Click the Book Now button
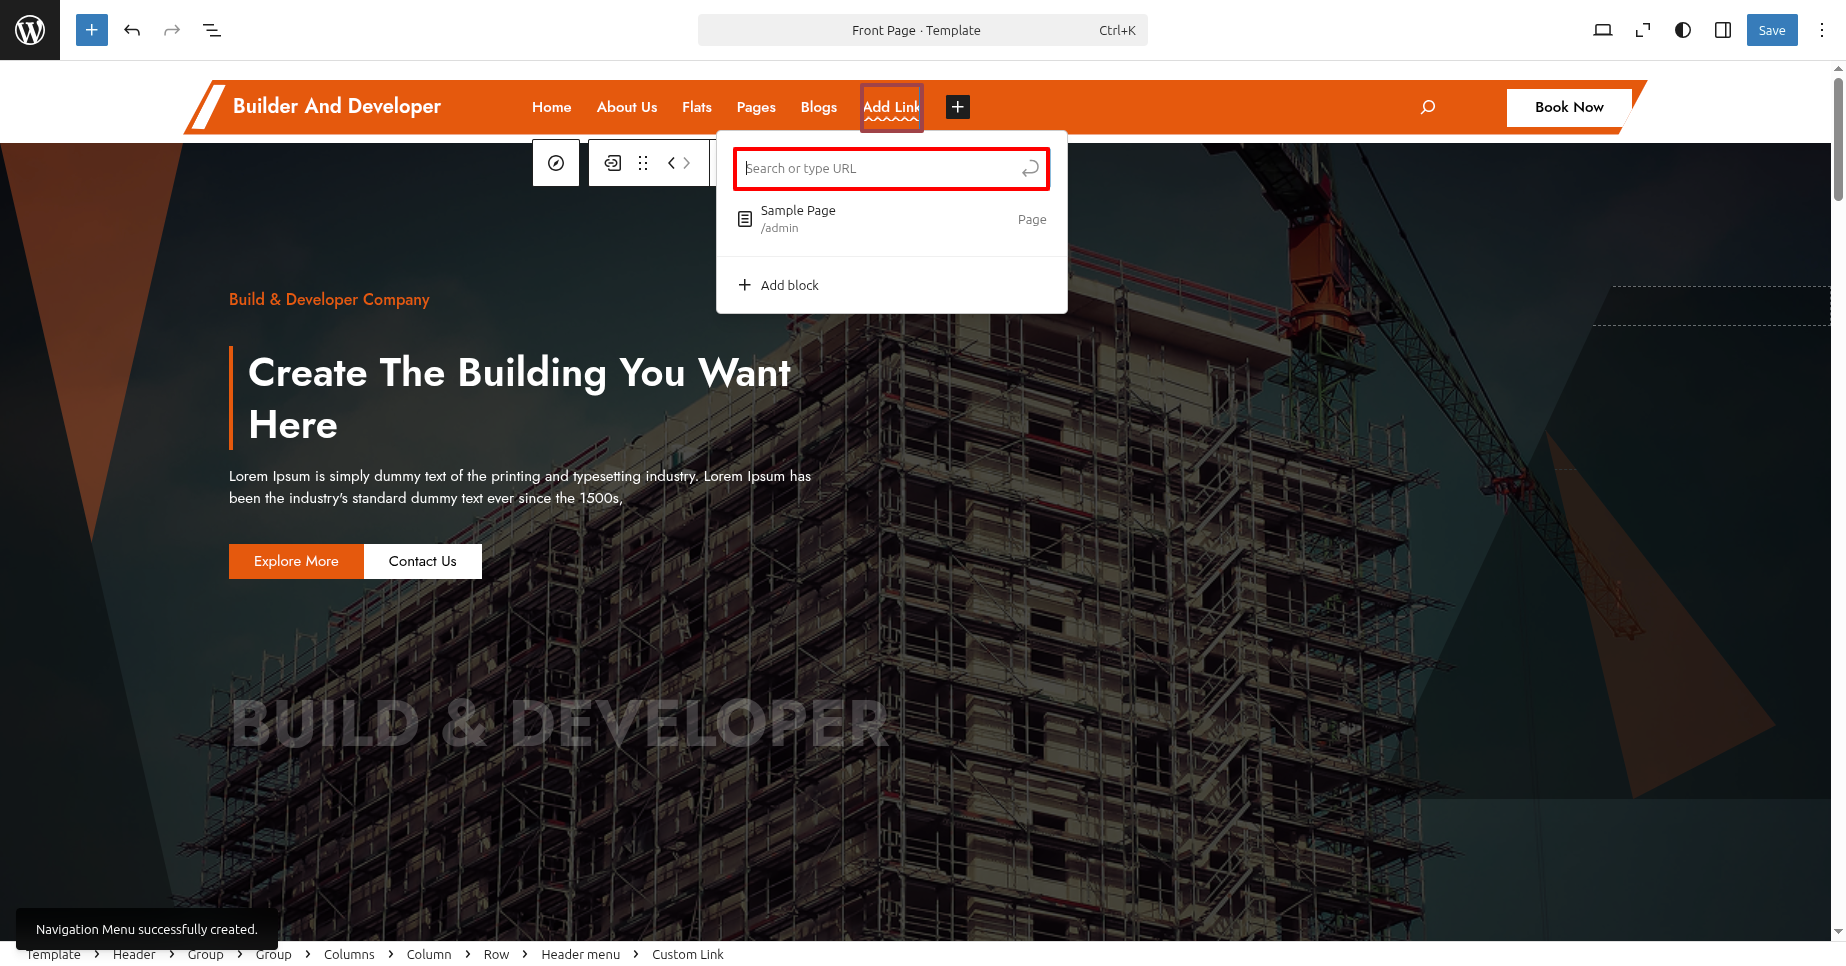The height and width of the screenshot is (966, 1846). point(1568,107)
